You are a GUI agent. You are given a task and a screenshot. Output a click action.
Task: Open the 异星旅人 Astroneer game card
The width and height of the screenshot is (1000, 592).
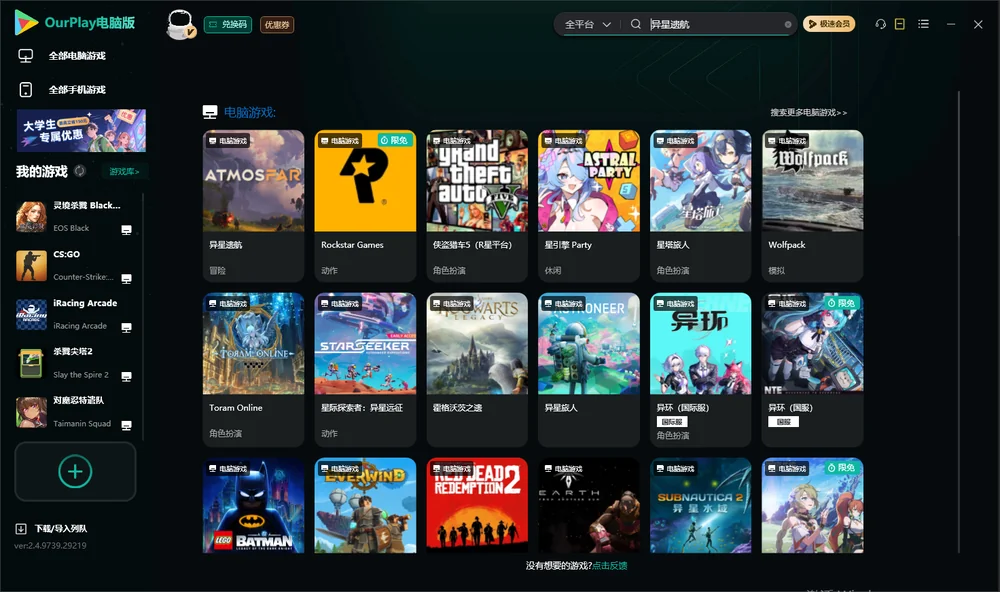(589, 370)
